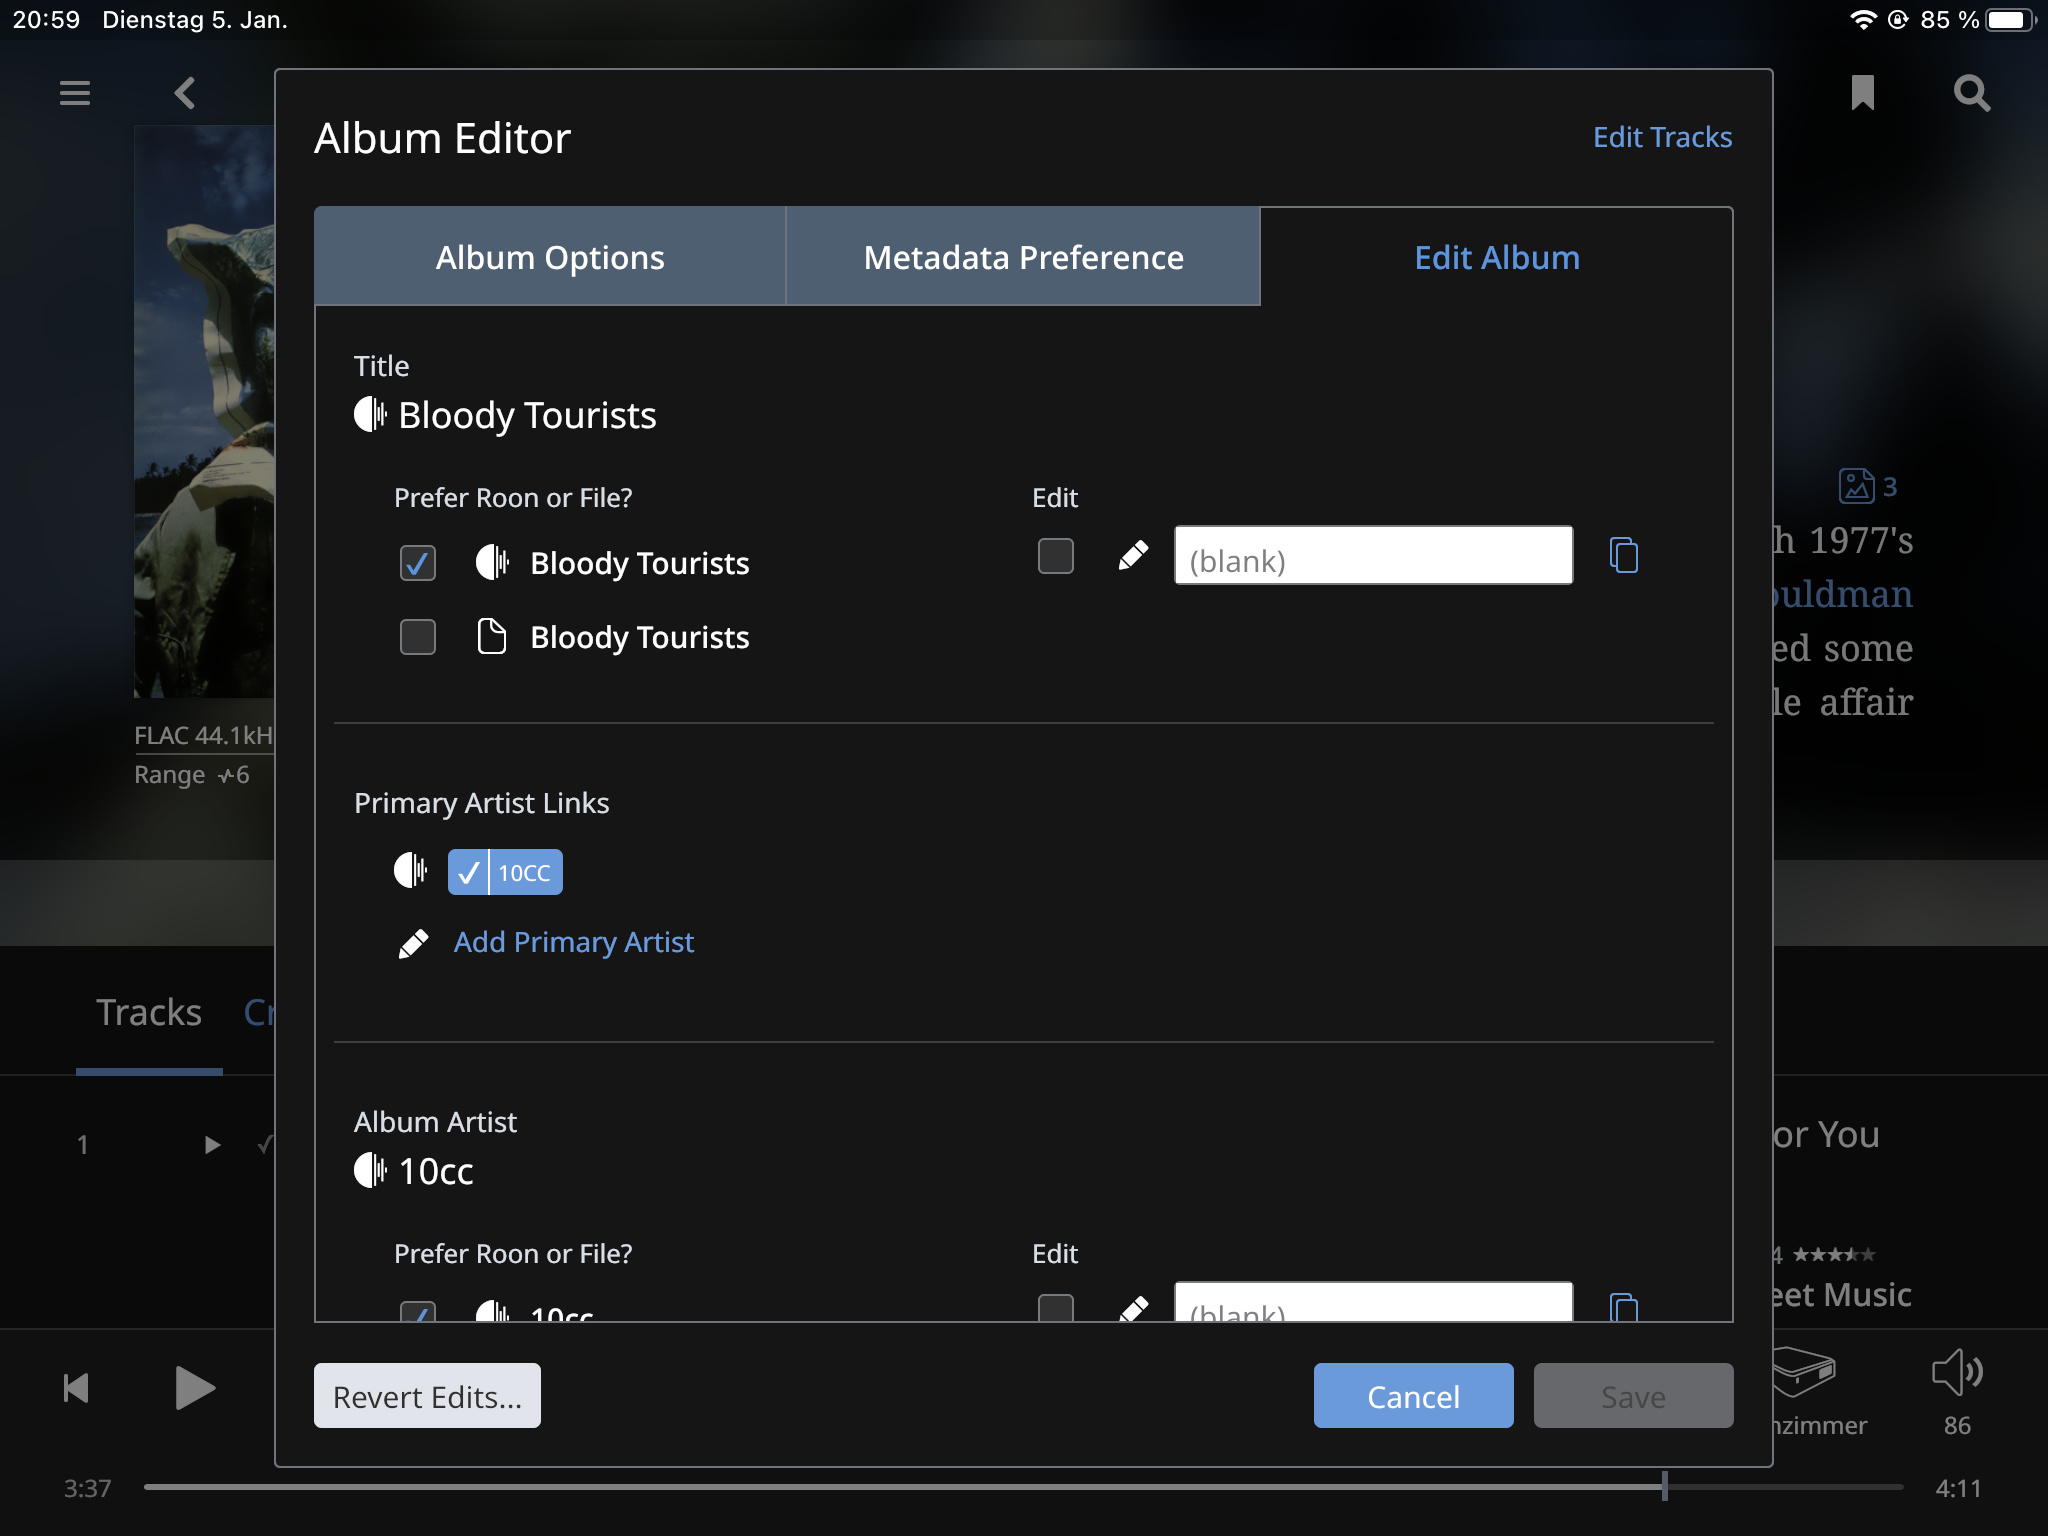Open the hamburger navigation menu
This screenshot has height=1536, width=2048.
(75, 93)
